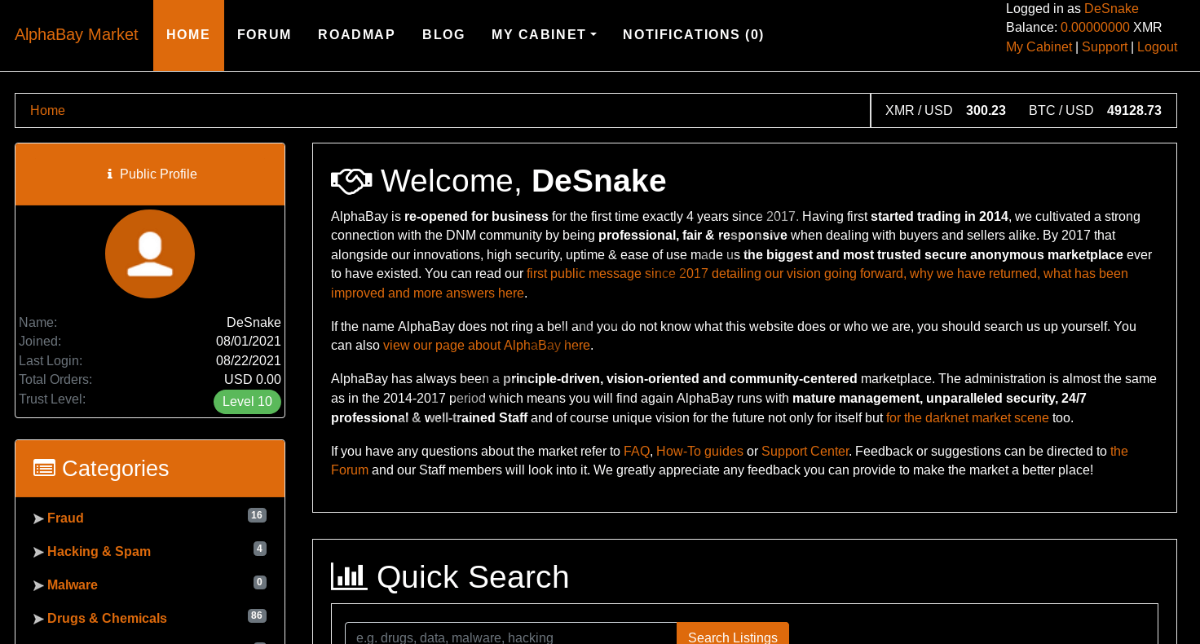Click the arrow icon next to Drugs & Chemicals

tap(38, 618)
